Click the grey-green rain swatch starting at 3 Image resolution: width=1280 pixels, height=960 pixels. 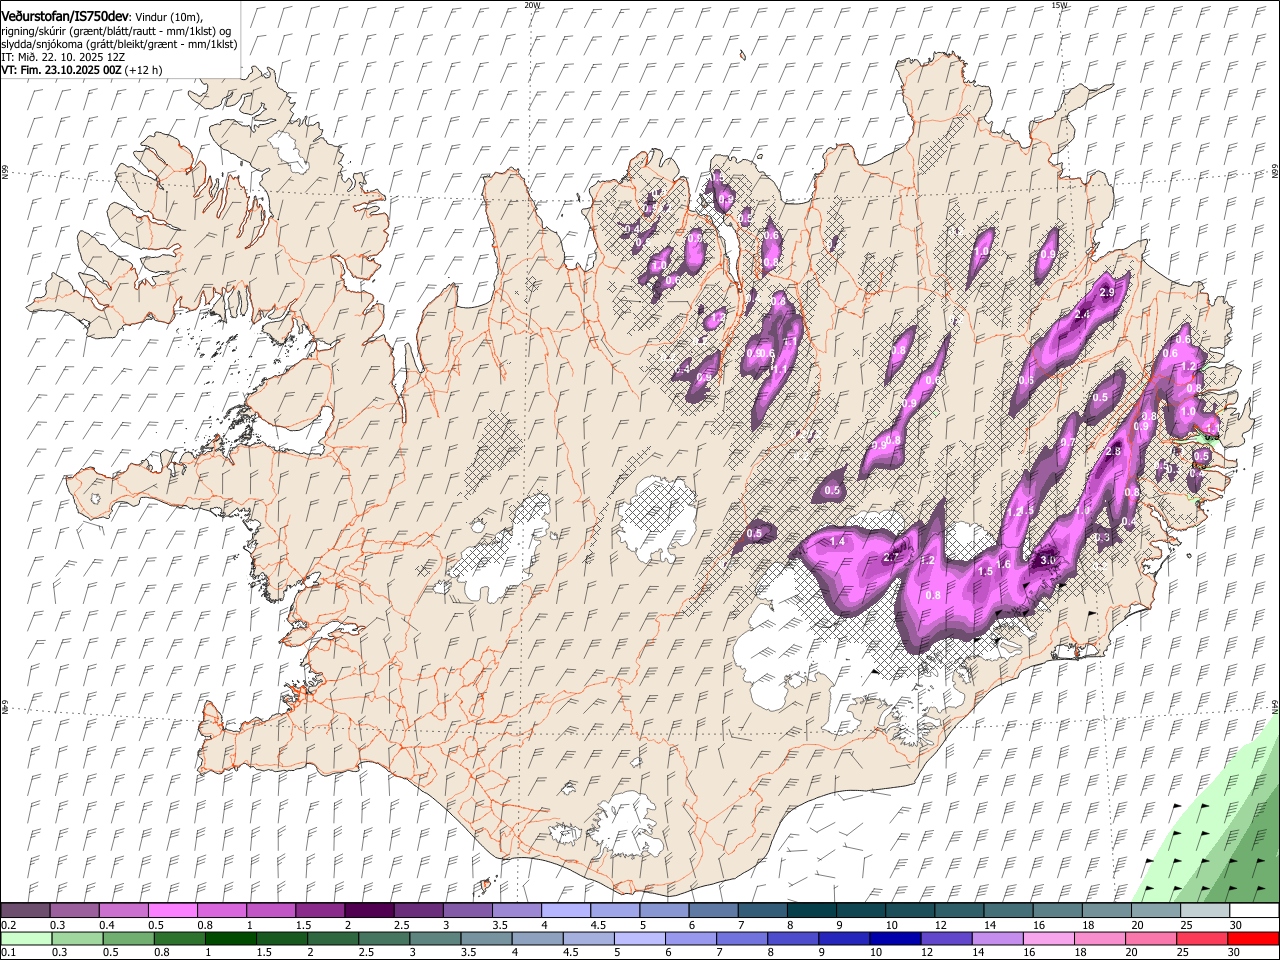[435, 938]
